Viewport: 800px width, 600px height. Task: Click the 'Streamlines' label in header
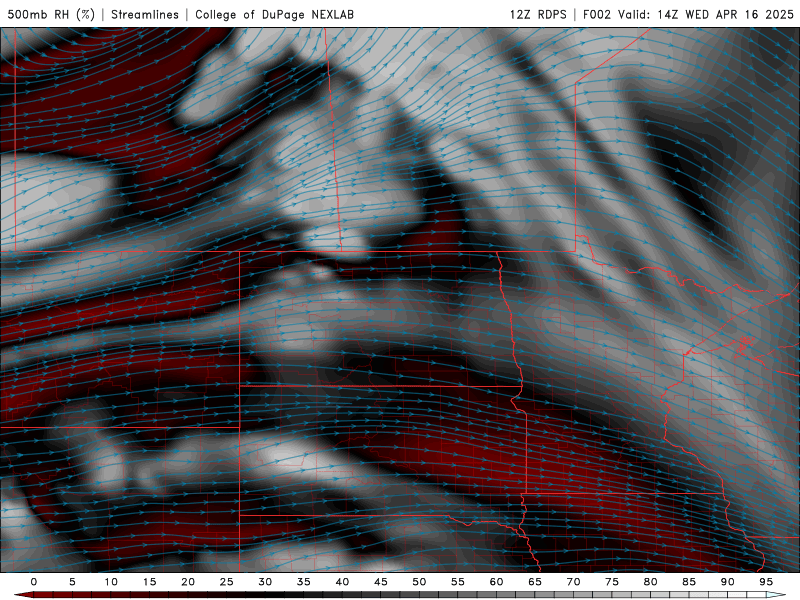coord(145,14)
